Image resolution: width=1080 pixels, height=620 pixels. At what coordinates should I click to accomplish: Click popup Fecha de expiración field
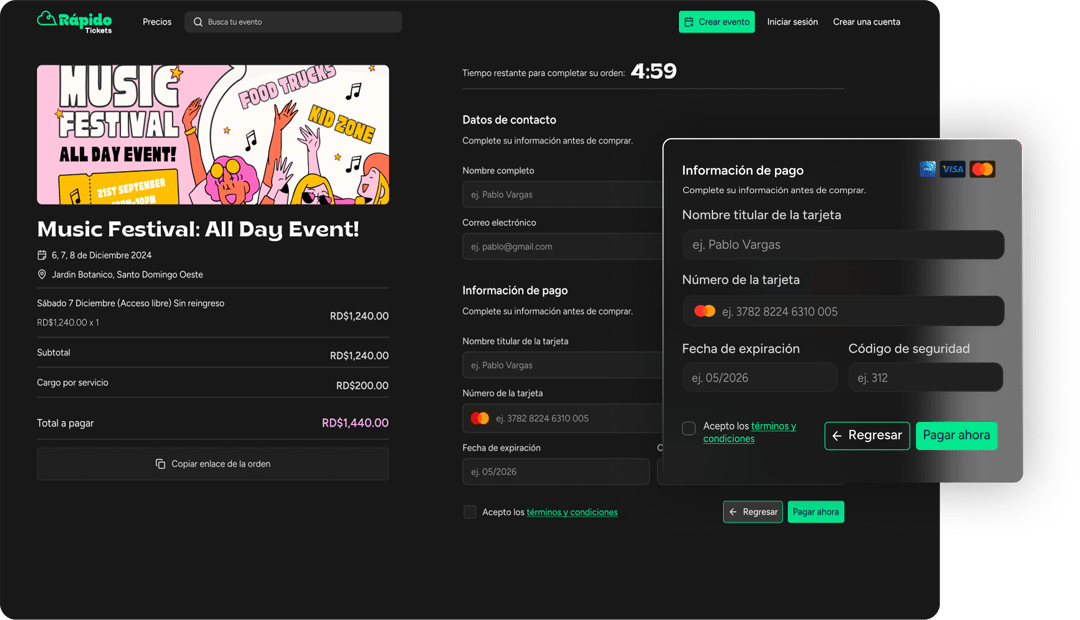(760, 378)
